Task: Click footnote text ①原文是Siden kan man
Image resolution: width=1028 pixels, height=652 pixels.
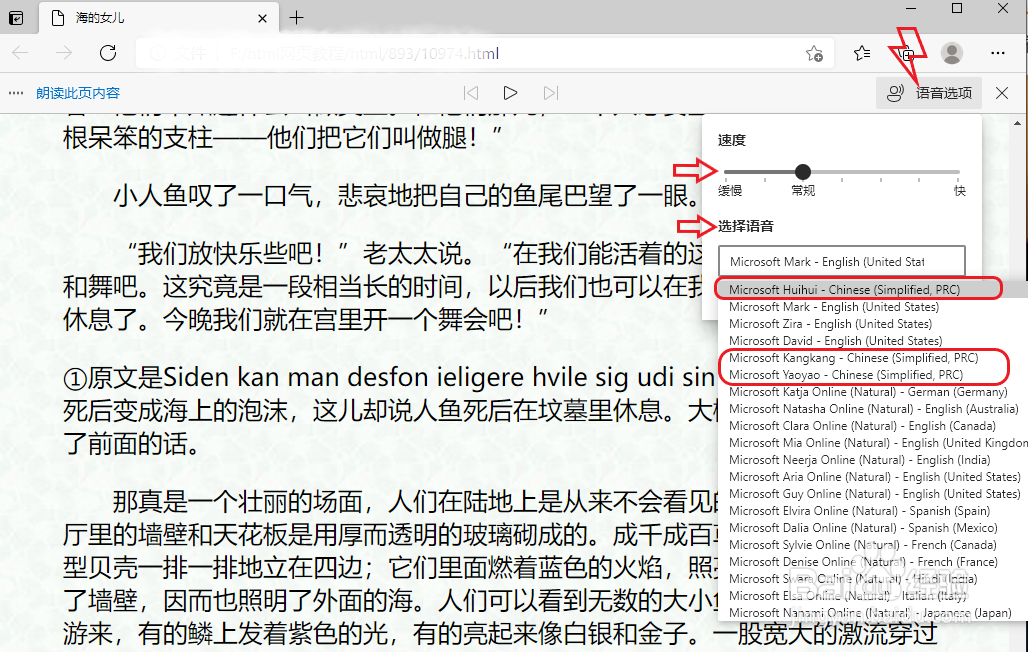Action: 391,411
